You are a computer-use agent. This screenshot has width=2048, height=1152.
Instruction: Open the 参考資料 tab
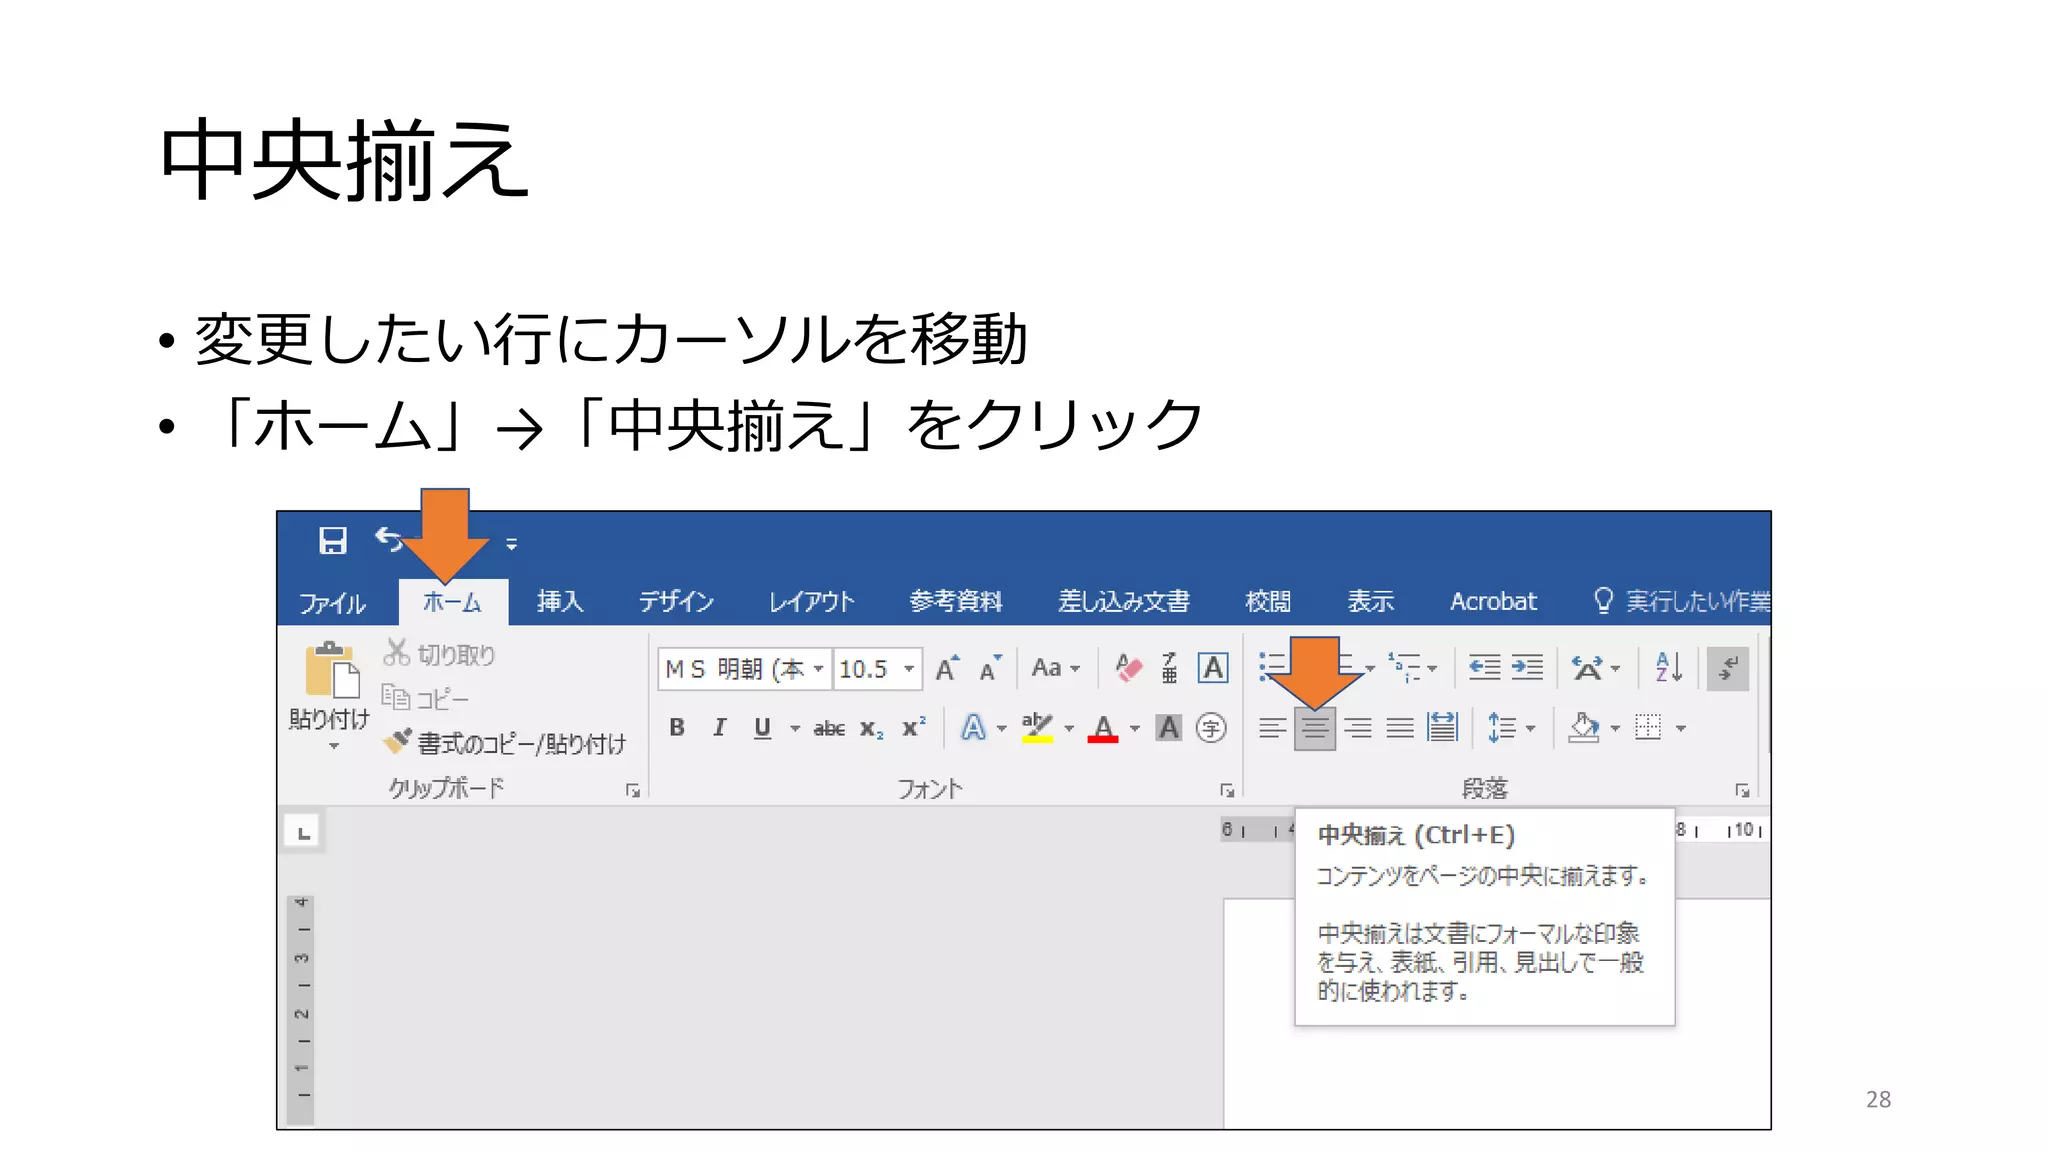click(x=955, y=601)
